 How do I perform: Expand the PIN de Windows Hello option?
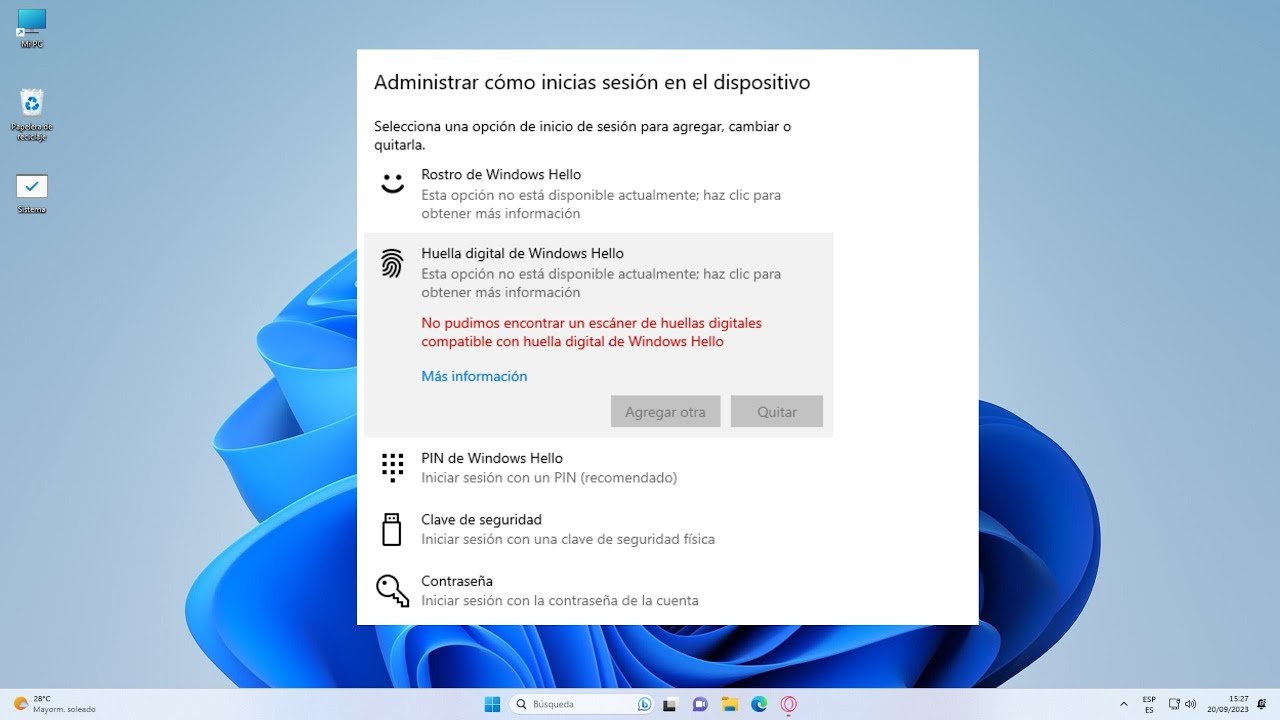tap(598, 467)
